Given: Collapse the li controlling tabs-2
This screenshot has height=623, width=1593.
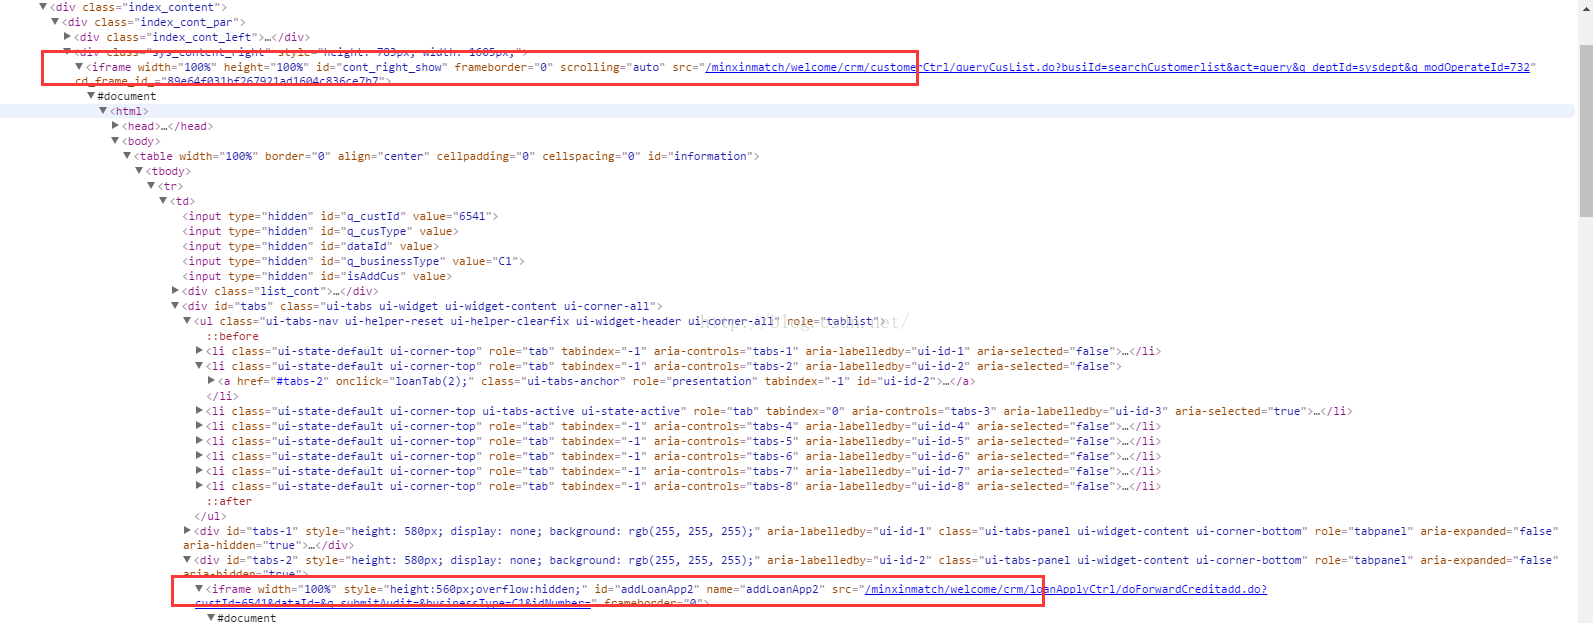Looking at the screenshot, I should point(199,366).
